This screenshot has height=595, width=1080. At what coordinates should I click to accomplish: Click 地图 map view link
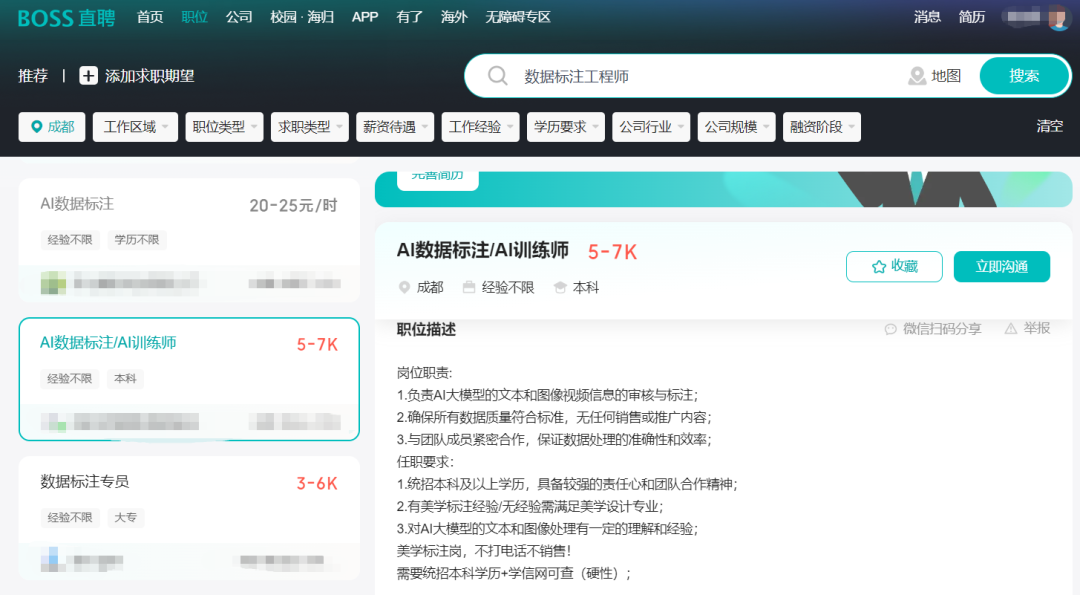pos(946,76)
